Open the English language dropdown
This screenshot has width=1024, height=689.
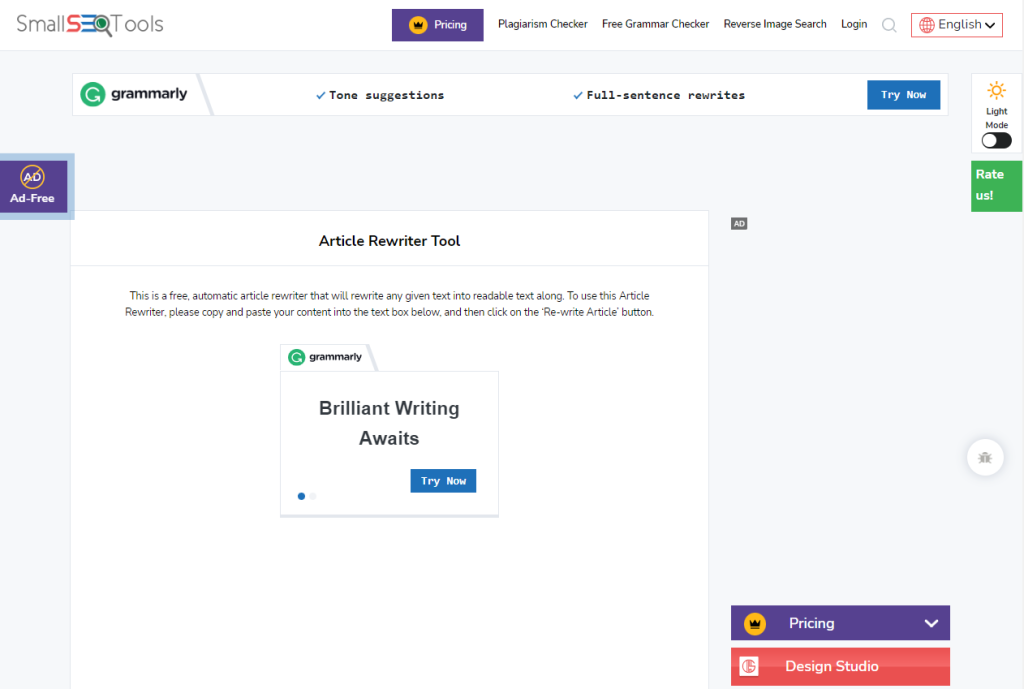(x=957, y=25)
